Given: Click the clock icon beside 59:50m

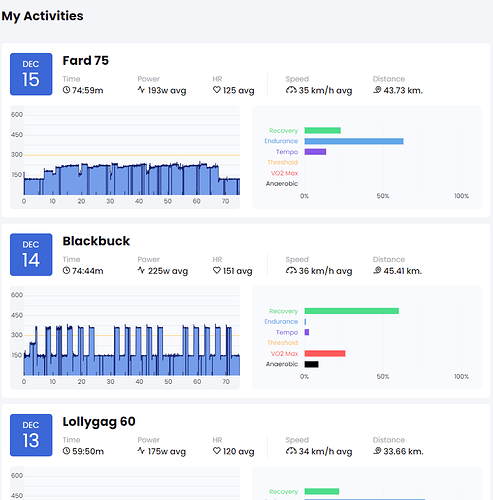Looking at the screenshot, I should (66, 451).
